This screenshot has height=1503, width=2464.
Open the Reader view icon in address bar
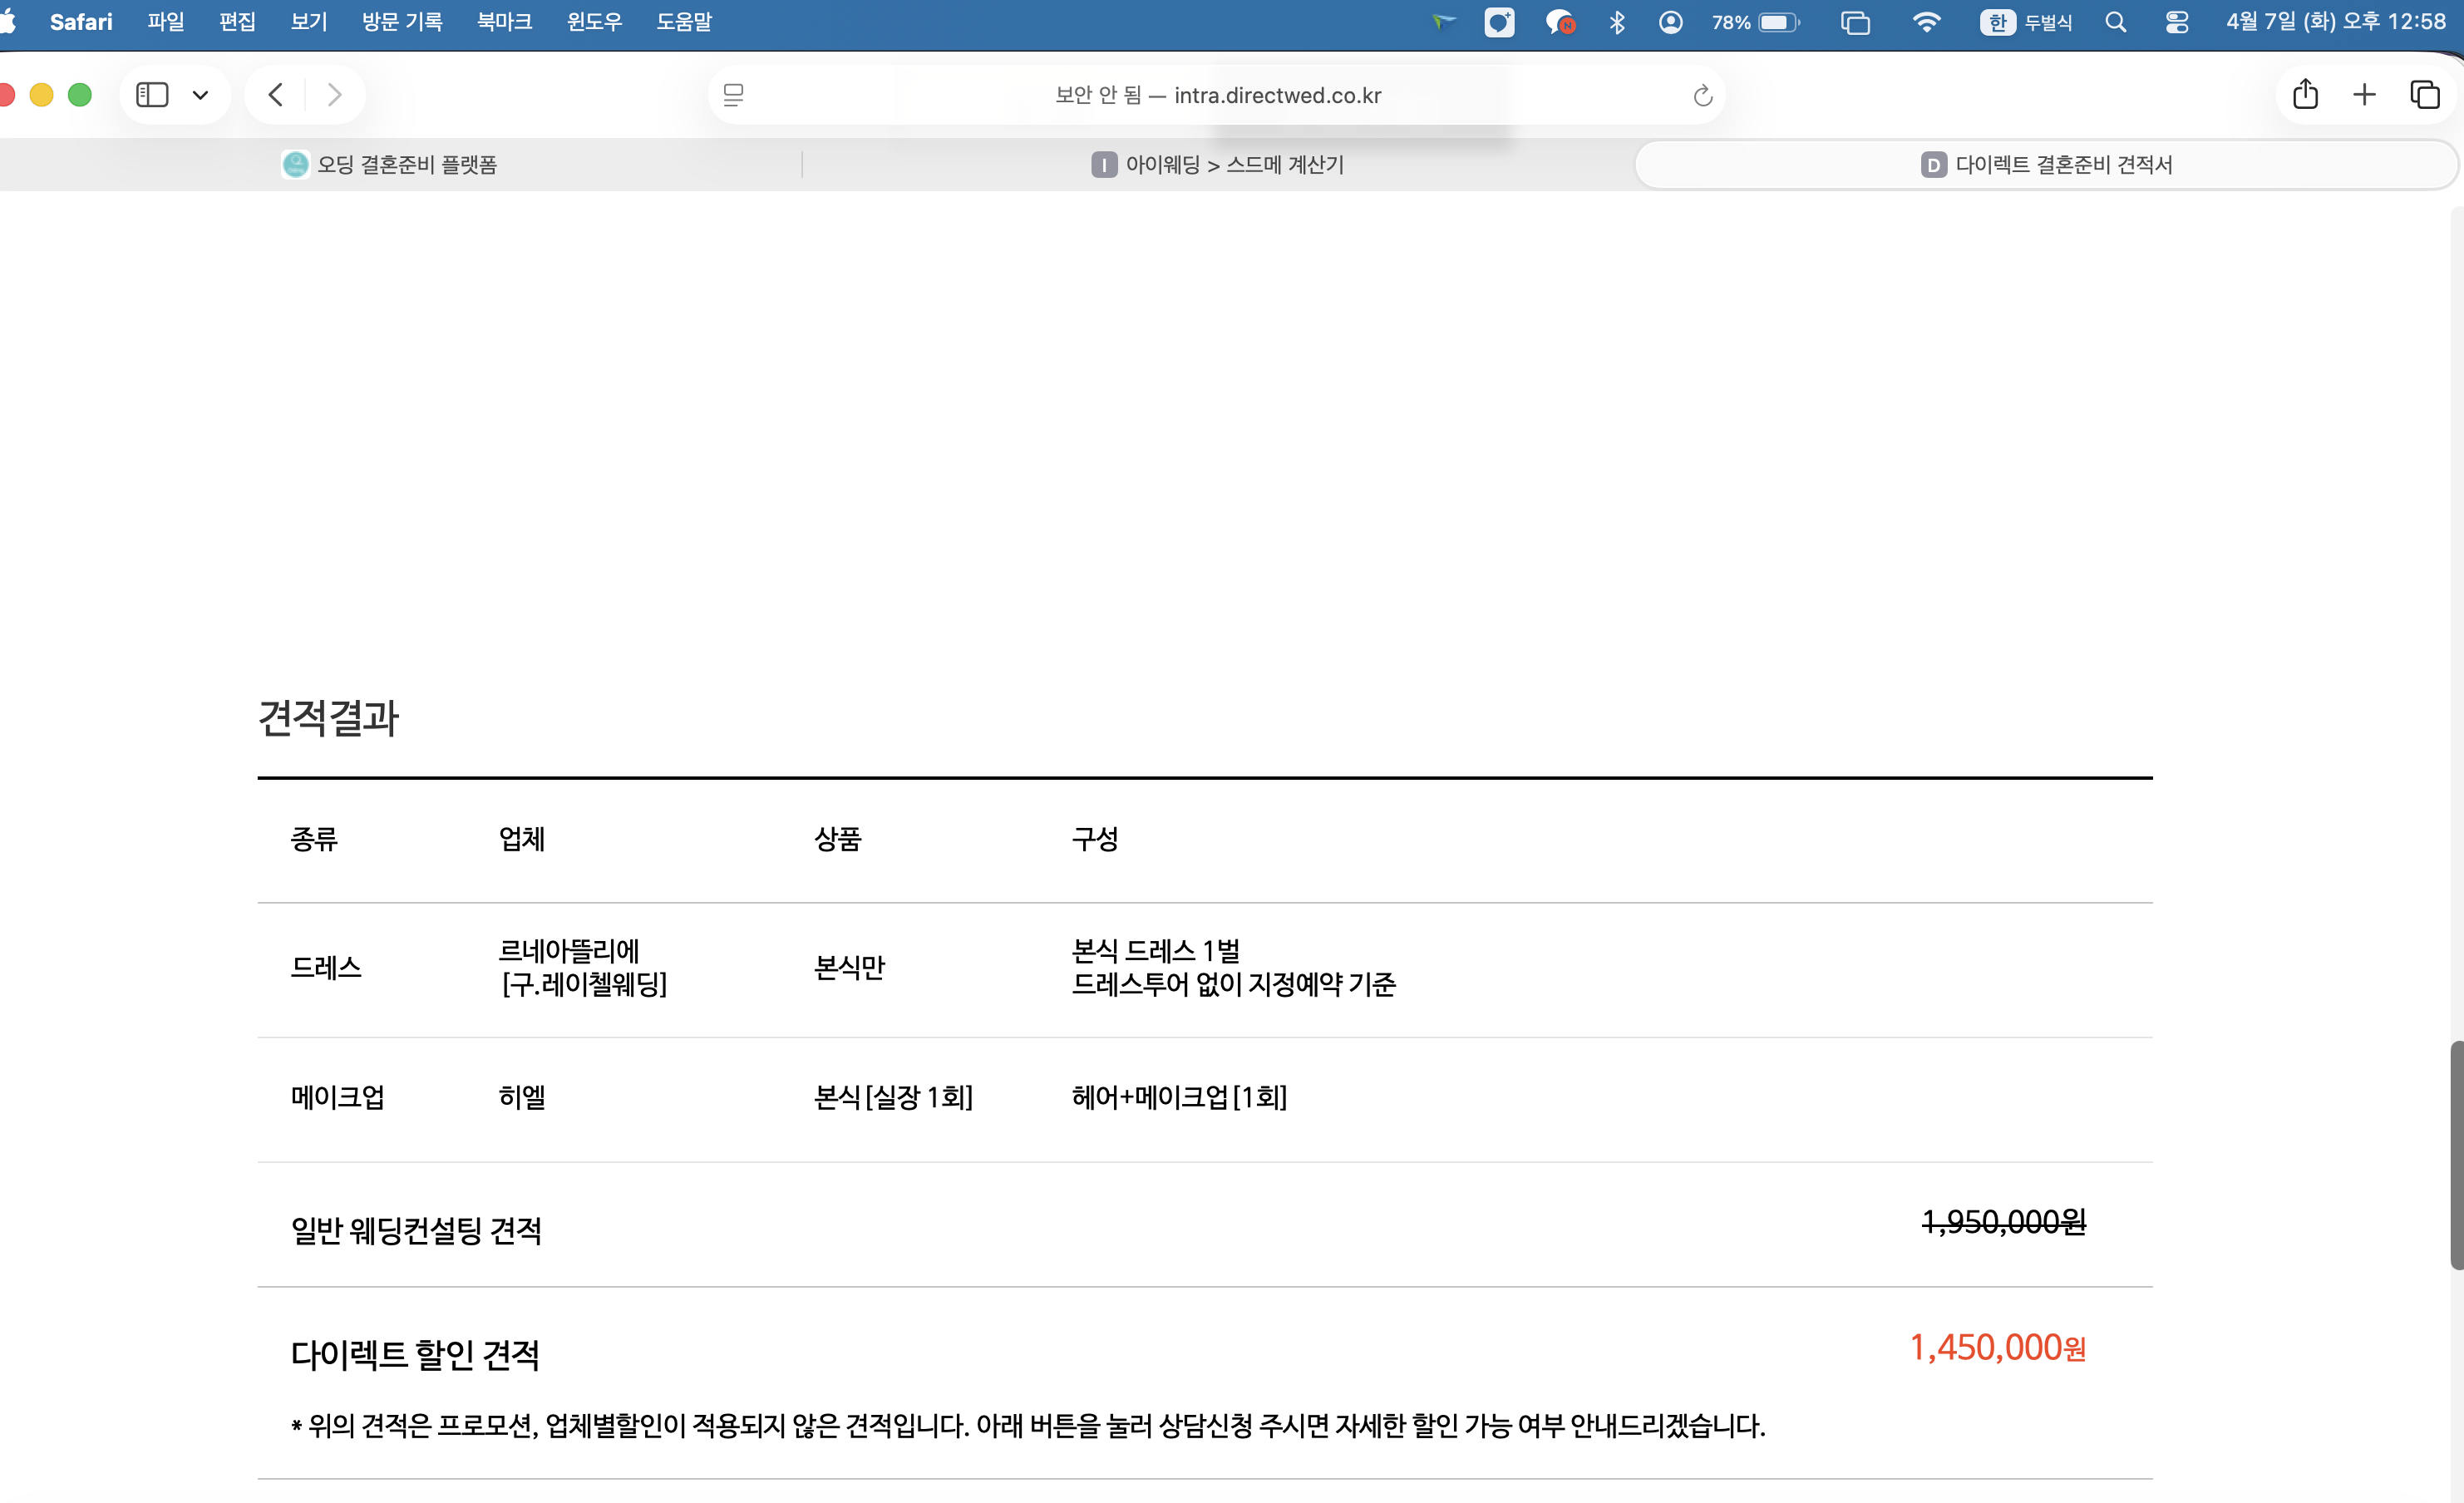pyautogui.click(x=734, y=94)
